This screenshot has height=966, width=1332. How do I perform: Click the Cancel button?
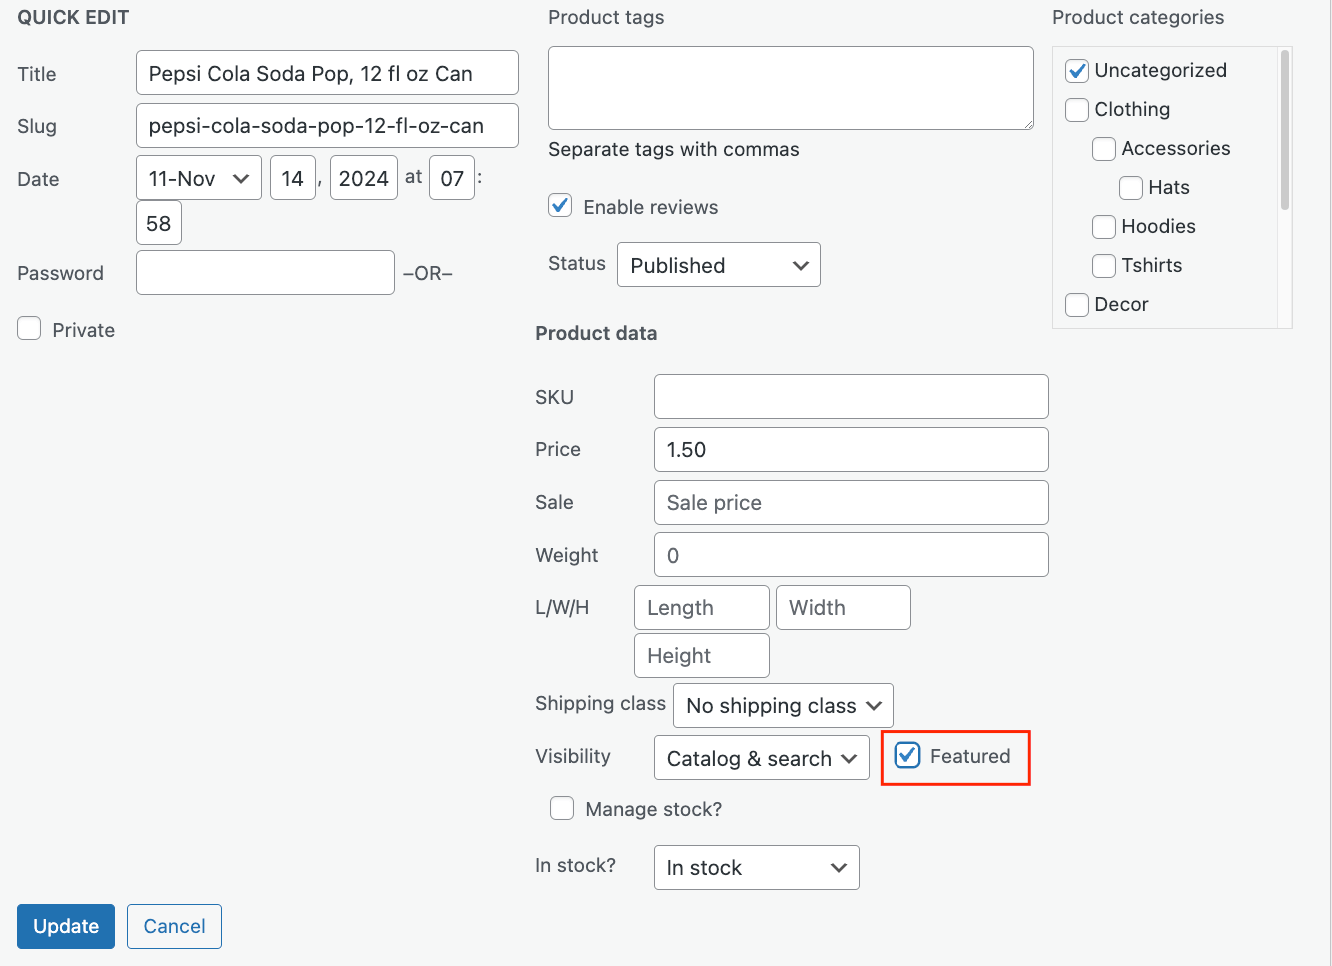pyautogui.click(x=174, y=926)
